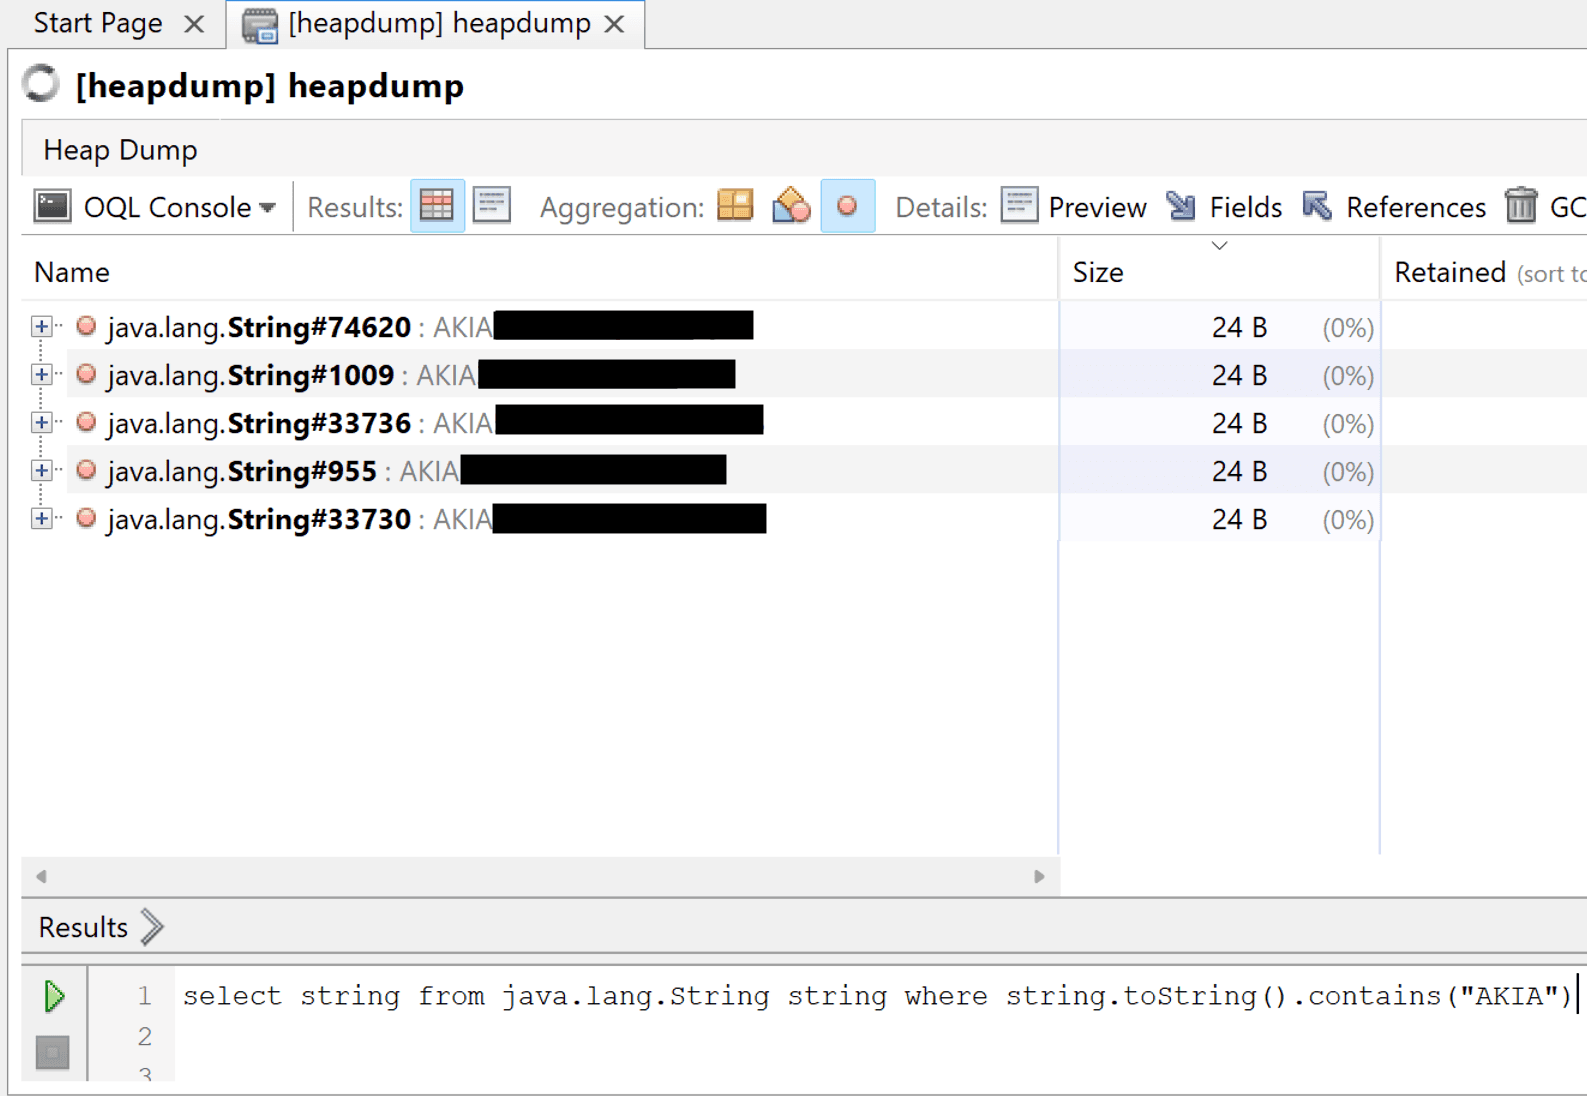Aggregate results by packages icon
Image resolution: width=1587 pixels, height=1096 pixels.
736,206
